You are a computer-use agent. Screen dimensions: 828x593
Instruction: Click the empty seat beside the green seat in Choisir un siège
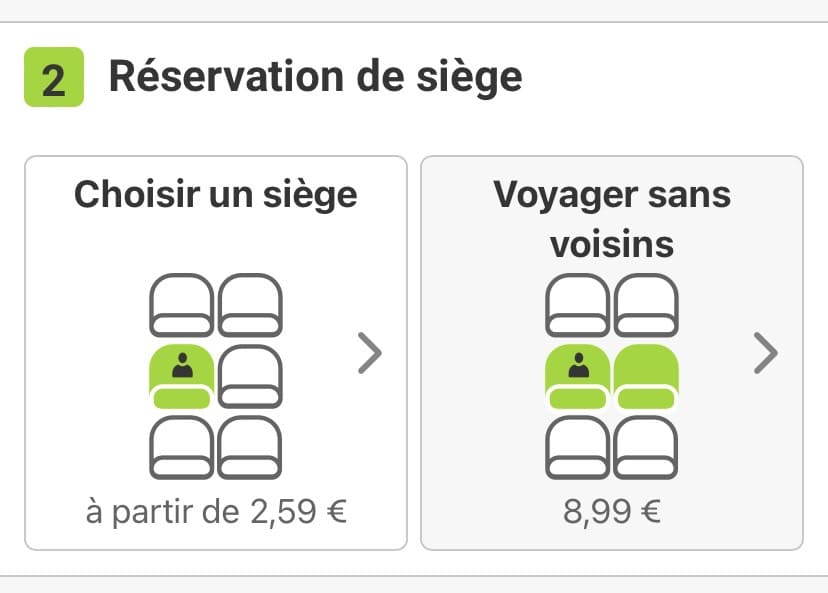(x=250, y=376)
